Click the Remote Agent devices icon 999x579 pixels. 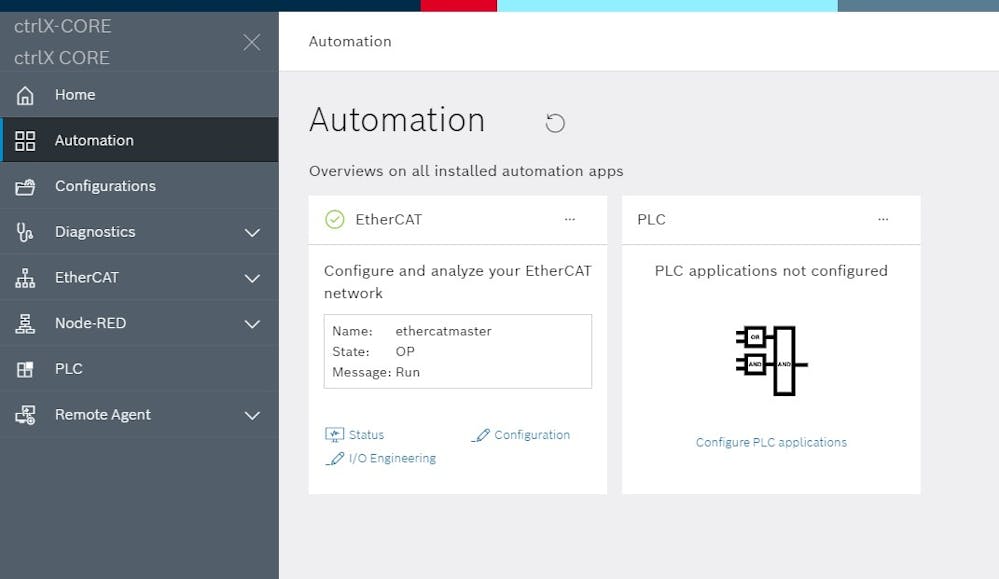pyautogui.click(x=25, y=415)
